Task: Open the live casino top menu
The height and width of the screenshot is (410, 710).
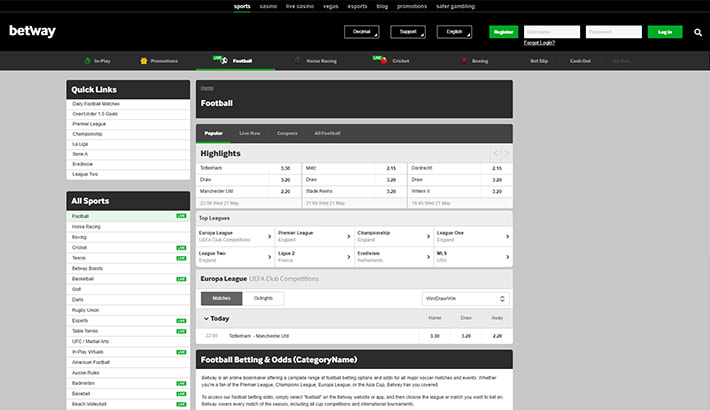Action: click(300, 6)
